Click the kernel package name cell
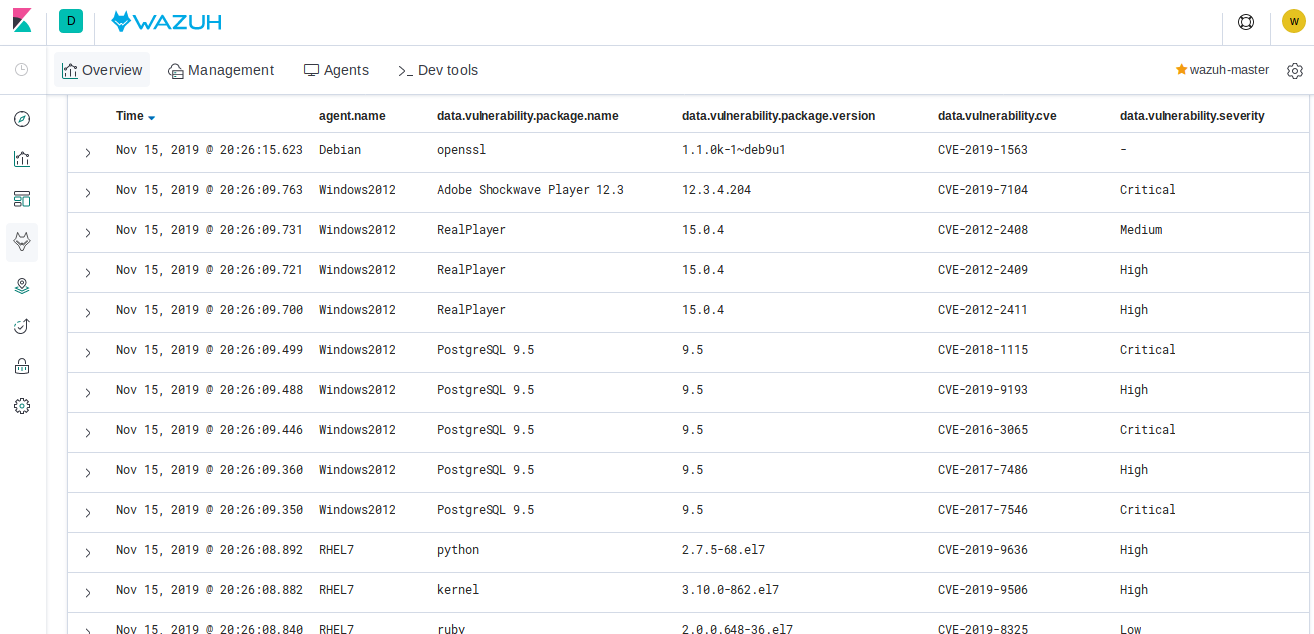This screenshot has width=1314, height=634. pos(458,590)
